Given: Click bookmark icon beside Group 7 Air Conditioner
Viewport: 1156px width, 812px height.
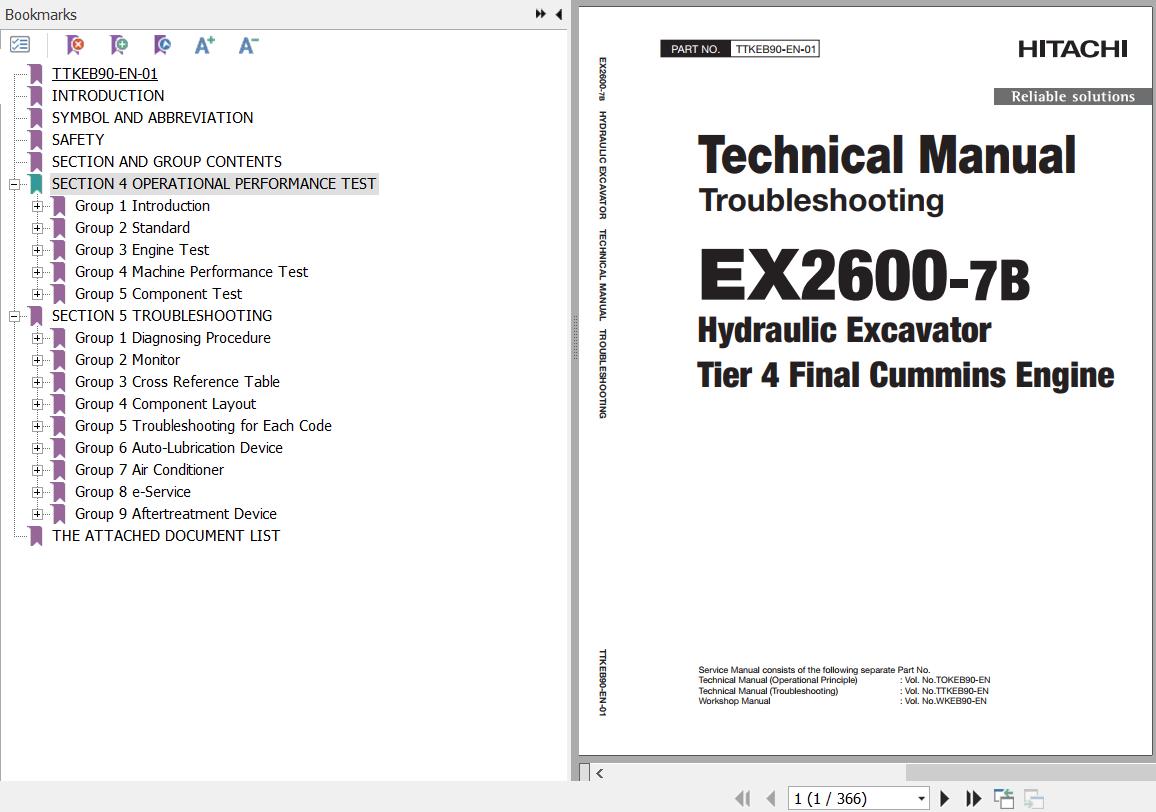Looking at the screenshot, I should [59, 470].
